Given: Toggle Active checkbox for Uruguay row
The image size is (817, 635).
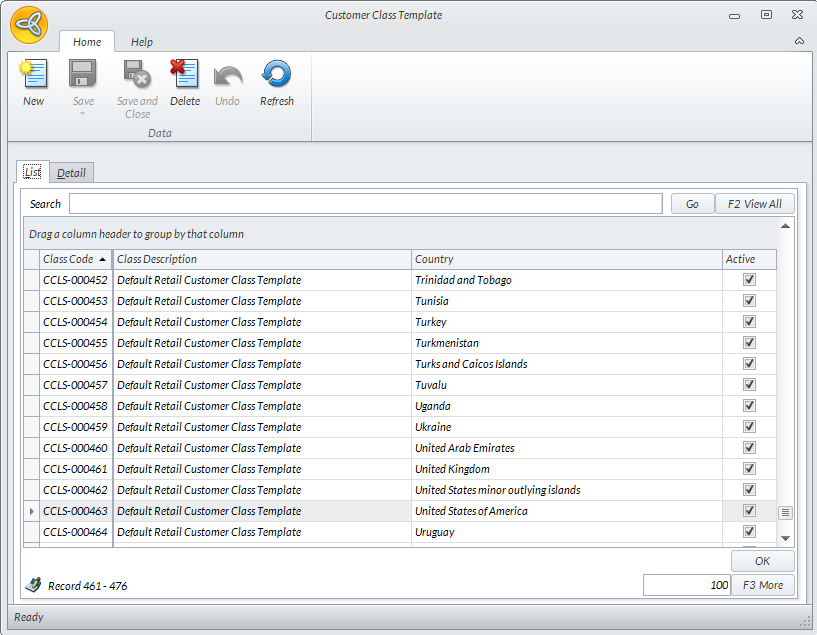Looking at the screenshot, I should (x=749, y=532).
